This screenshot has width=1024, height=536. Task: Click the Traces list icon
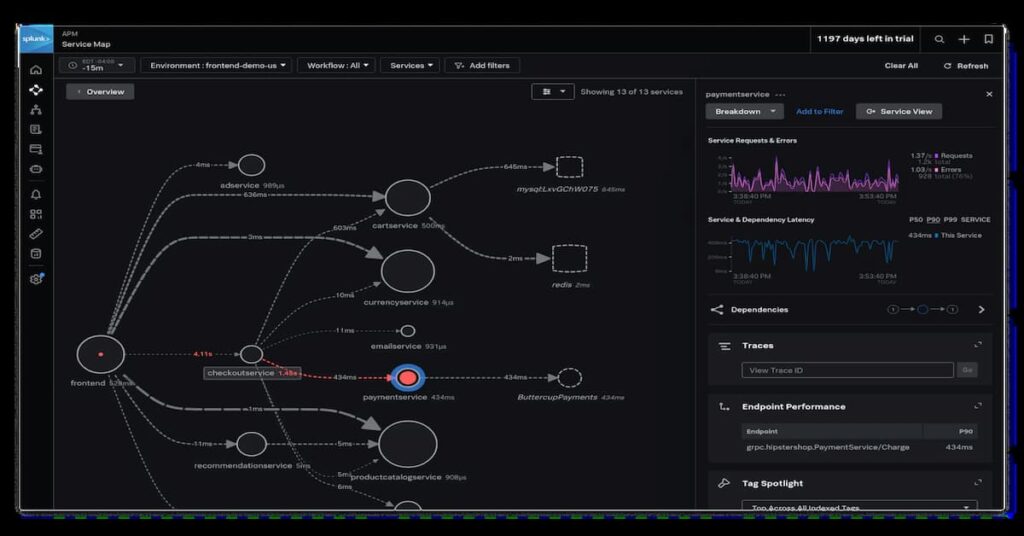724,346
